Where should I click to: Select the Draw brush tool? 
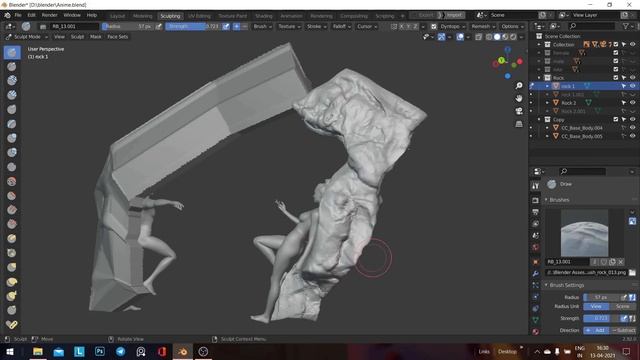[x=12, y=52]
